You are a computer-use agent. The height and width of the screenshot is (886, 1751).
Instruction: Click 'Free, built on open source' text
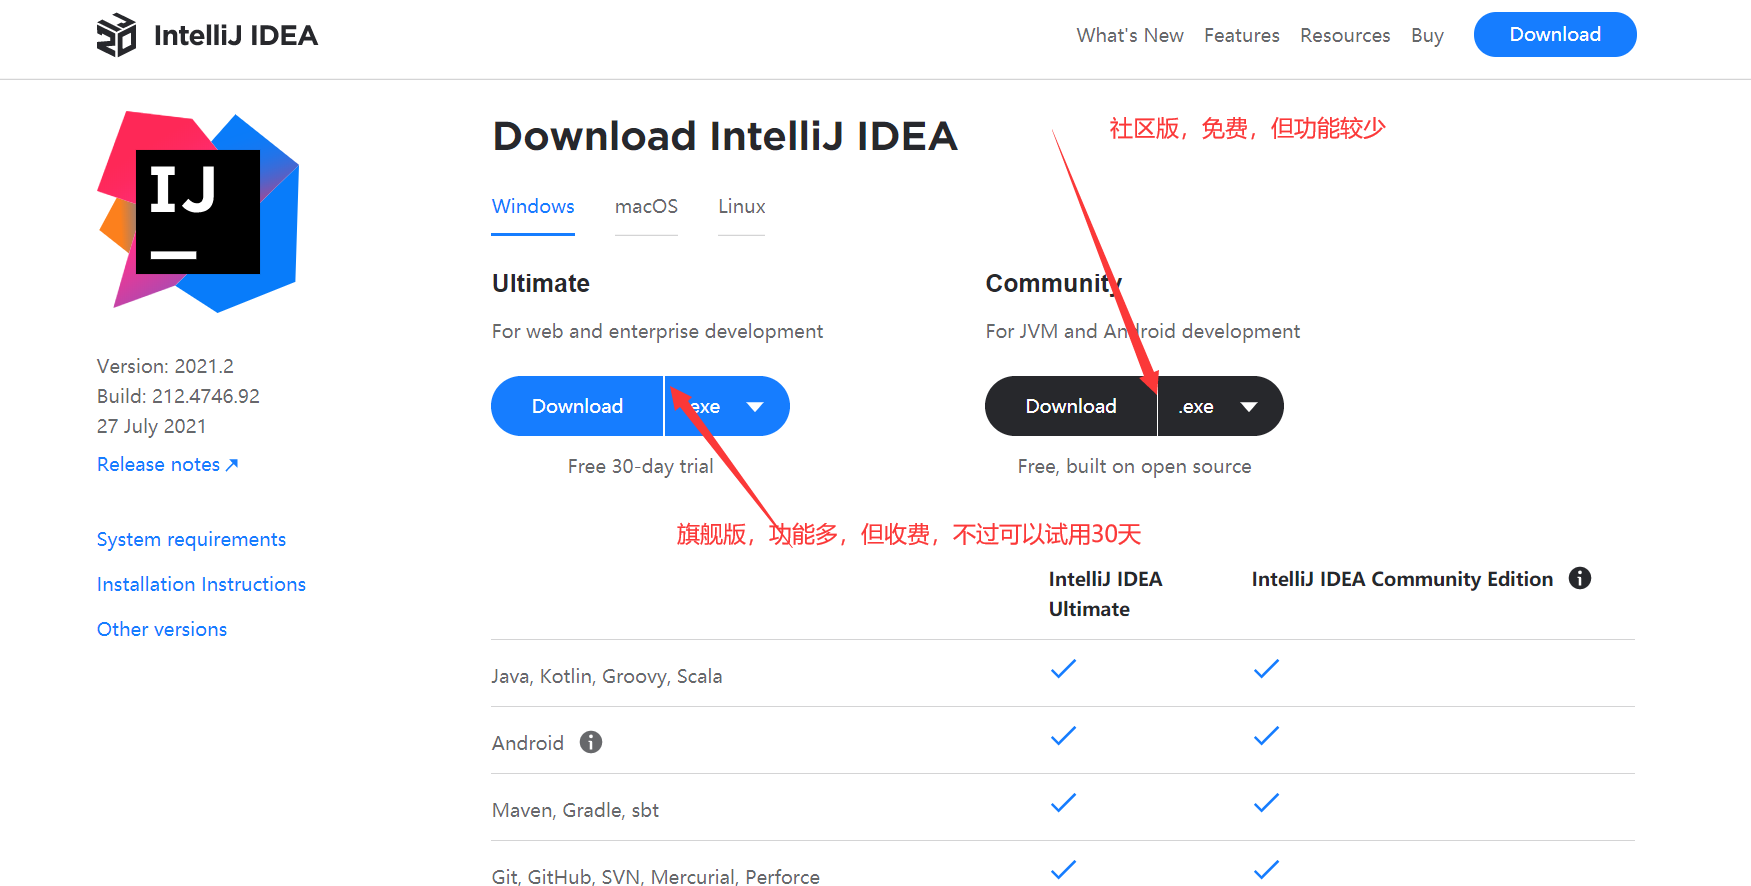point(1134,466)
